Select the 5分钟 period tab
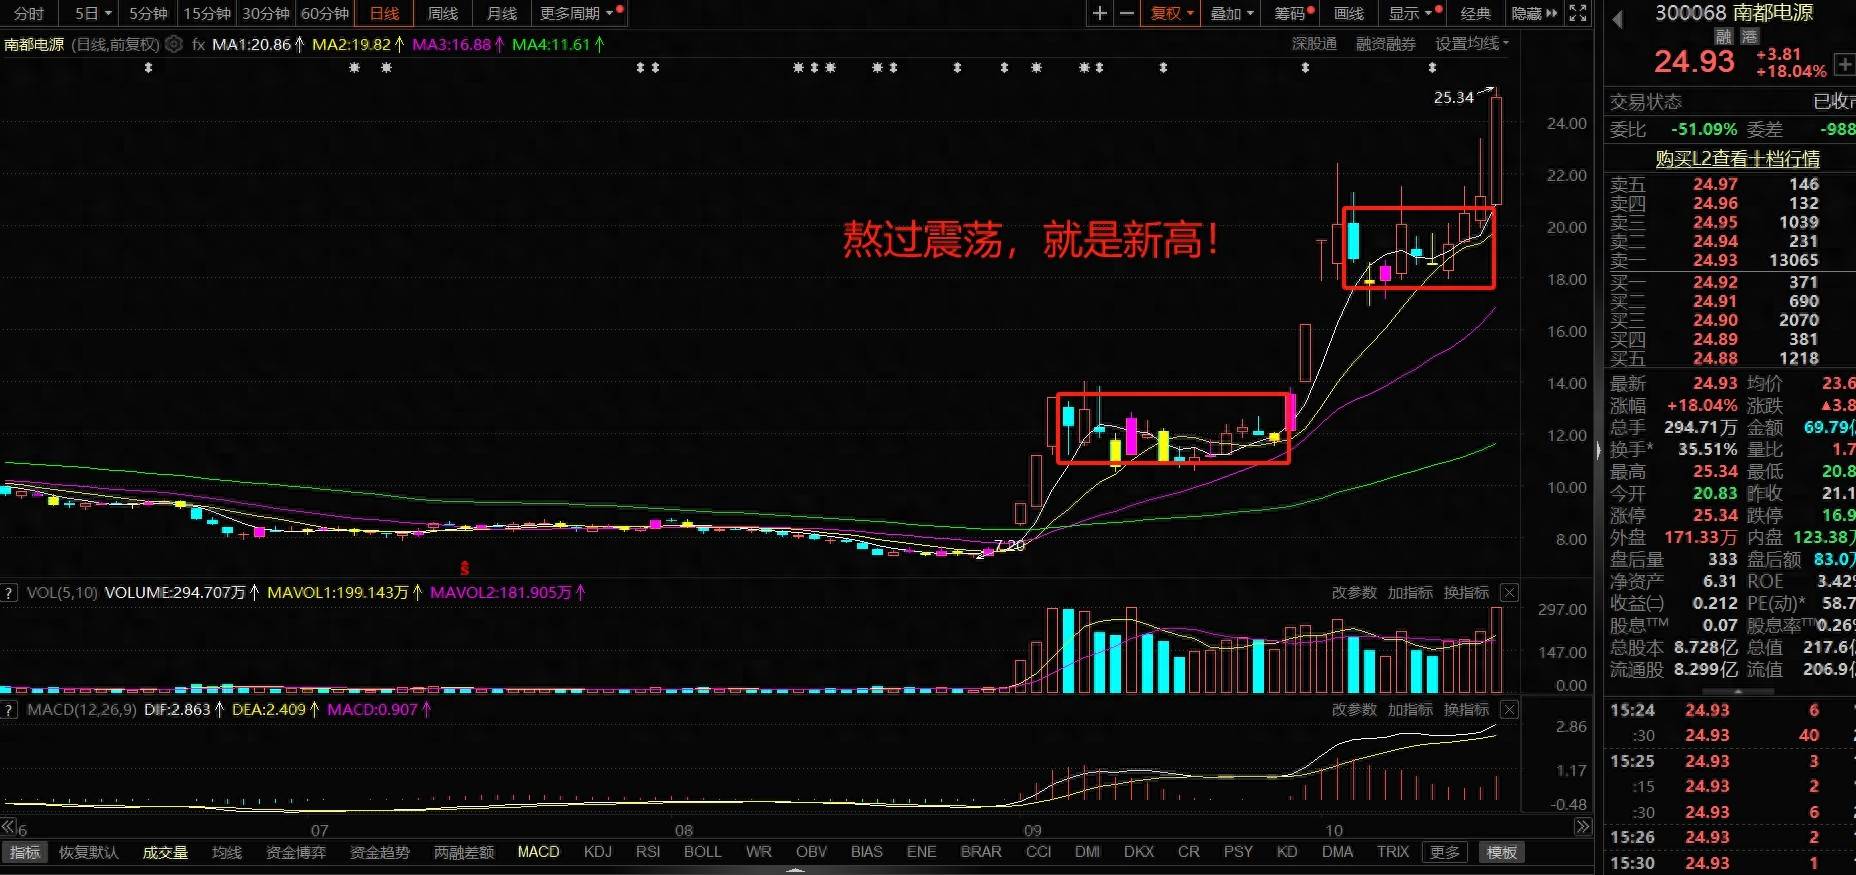 pos(148,13)
